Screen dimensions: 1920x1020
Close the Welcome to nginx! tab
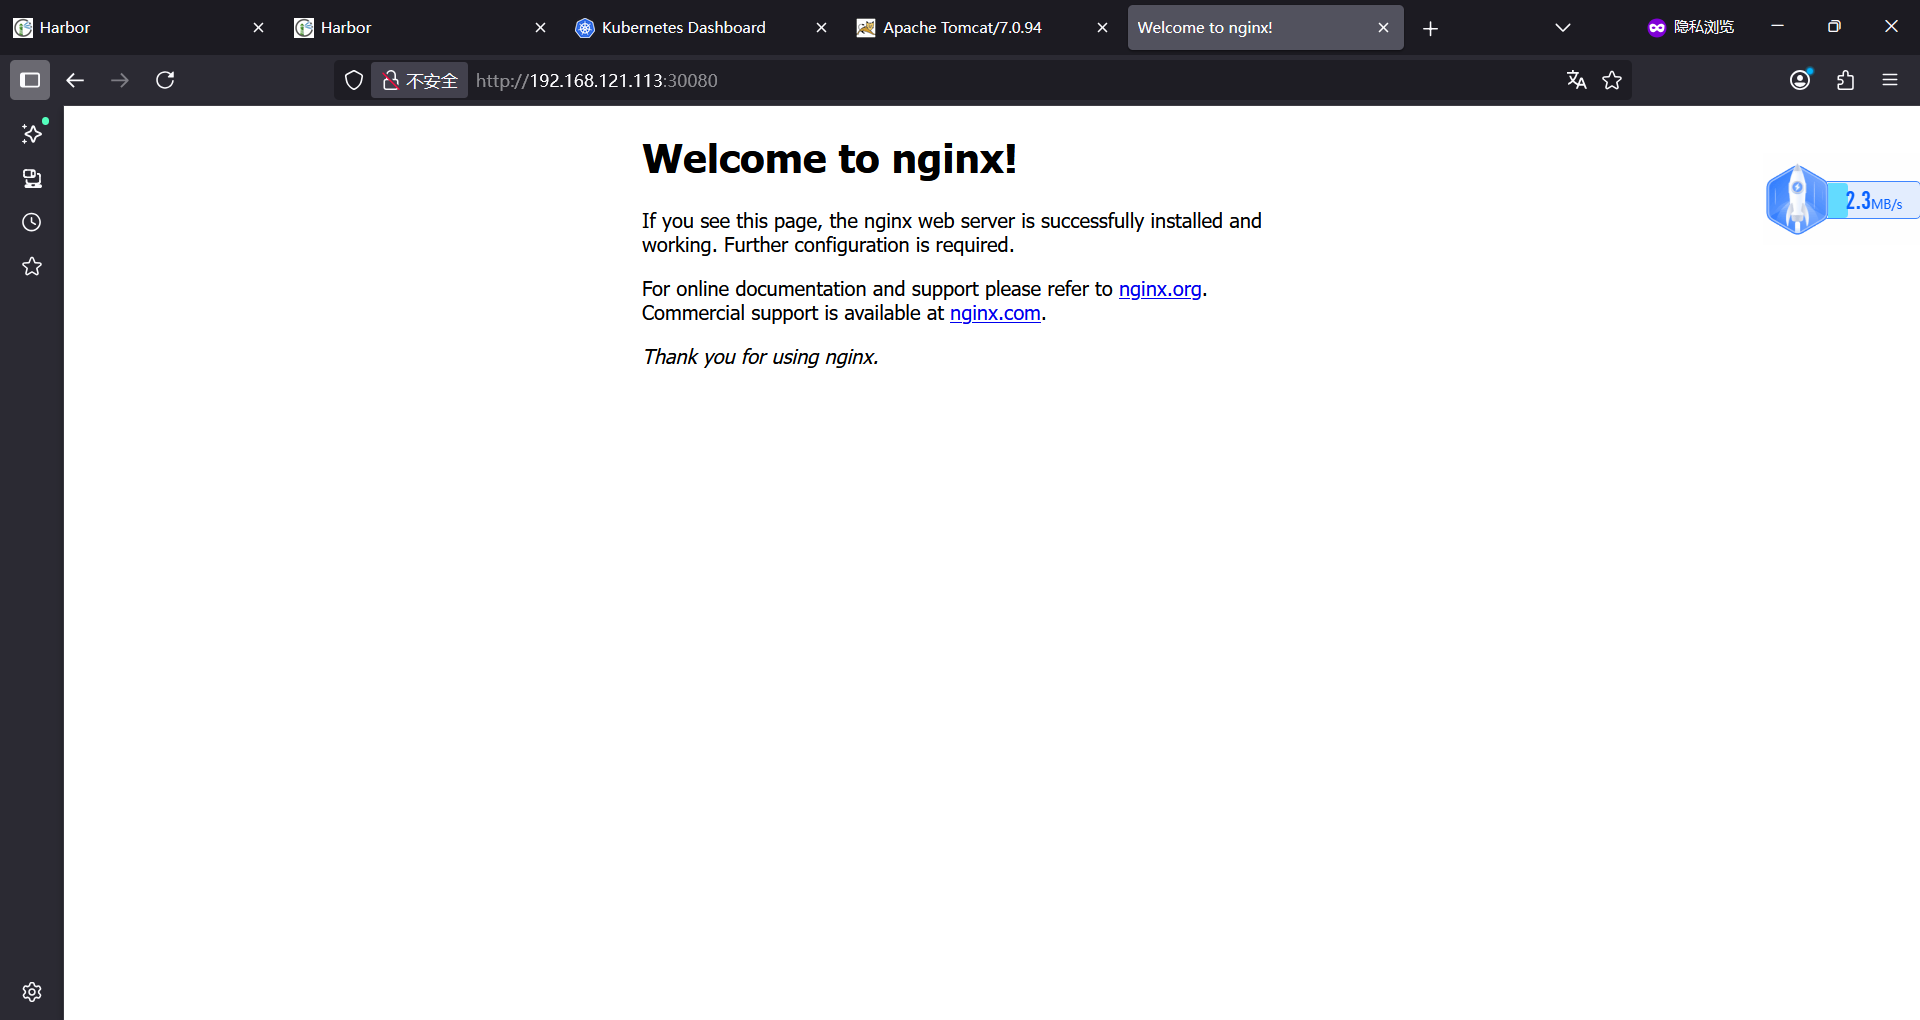coord(1383,28)
